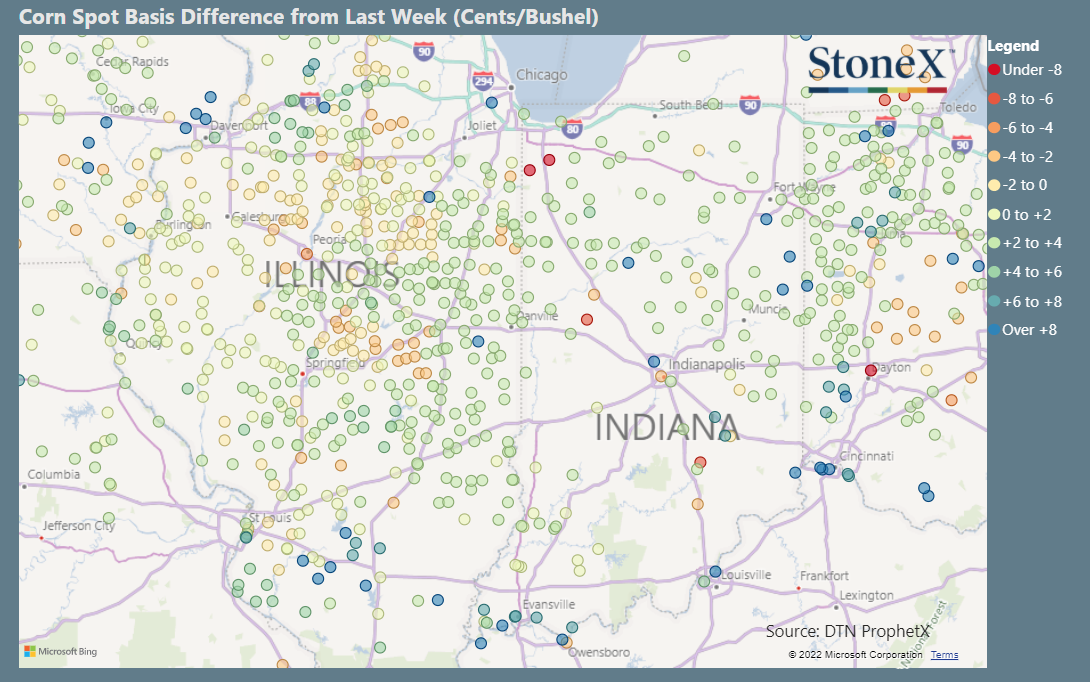Select the '-6 to -4' legend entry
The image size is (1090, 682).
pyautogui.click(x=1020, y=128)
